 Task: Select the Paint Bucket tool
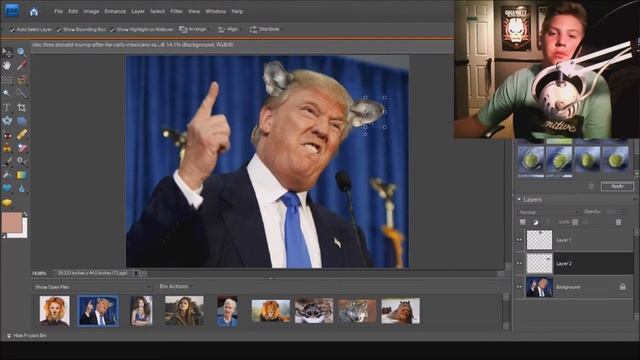click(x=7, y=175)
